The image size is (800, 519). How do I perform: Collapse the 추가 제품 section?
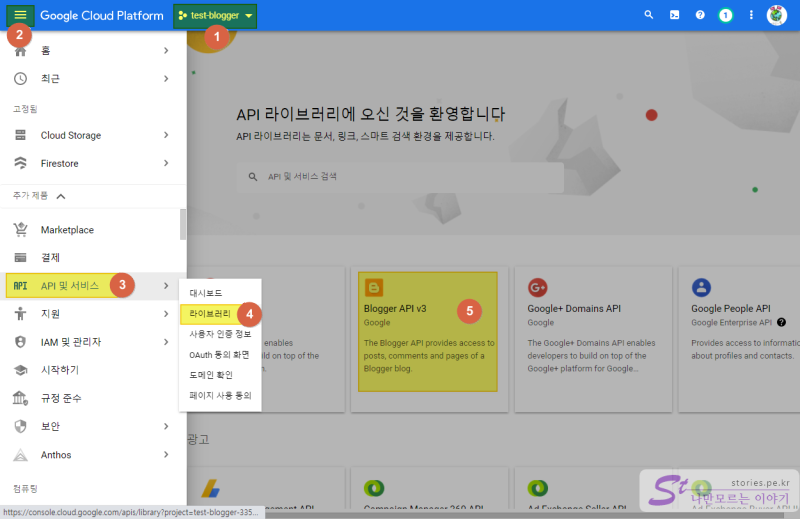coord(61,196)
